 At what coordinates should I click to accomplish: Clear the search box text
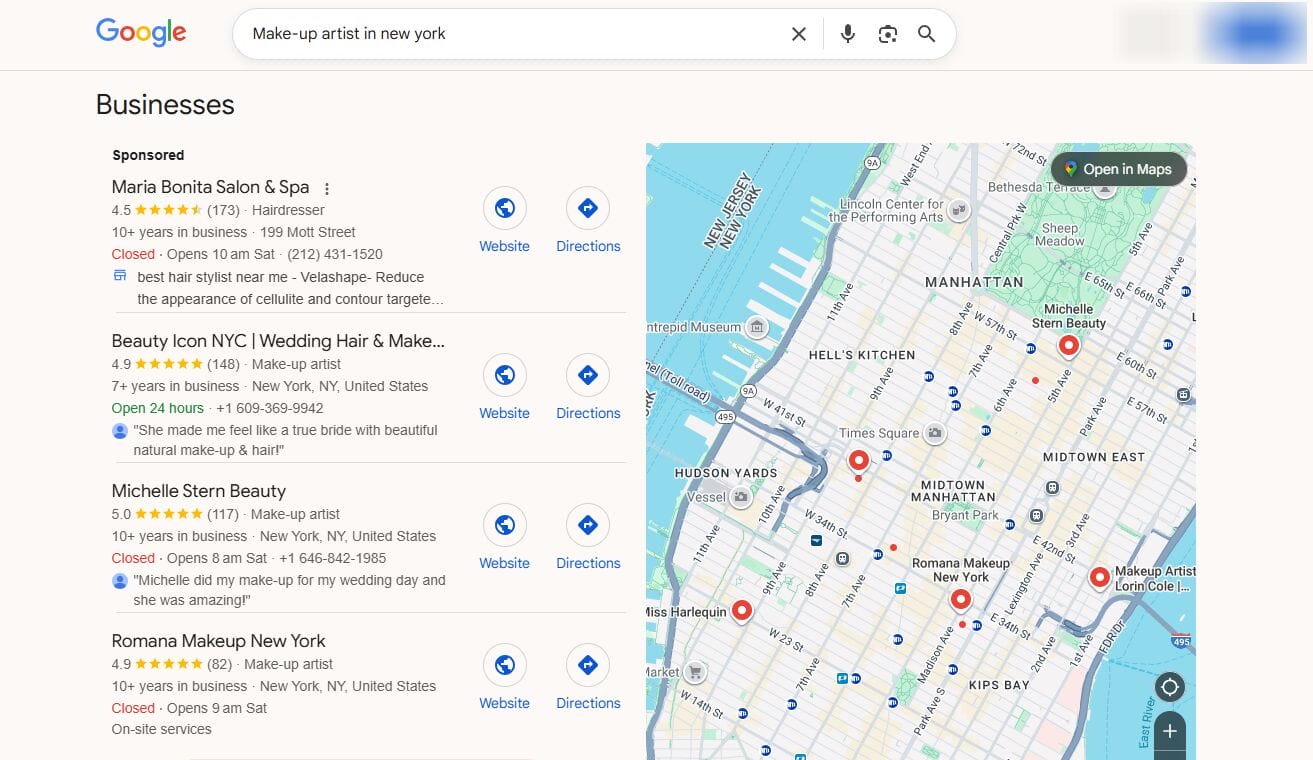coord(798,34)
